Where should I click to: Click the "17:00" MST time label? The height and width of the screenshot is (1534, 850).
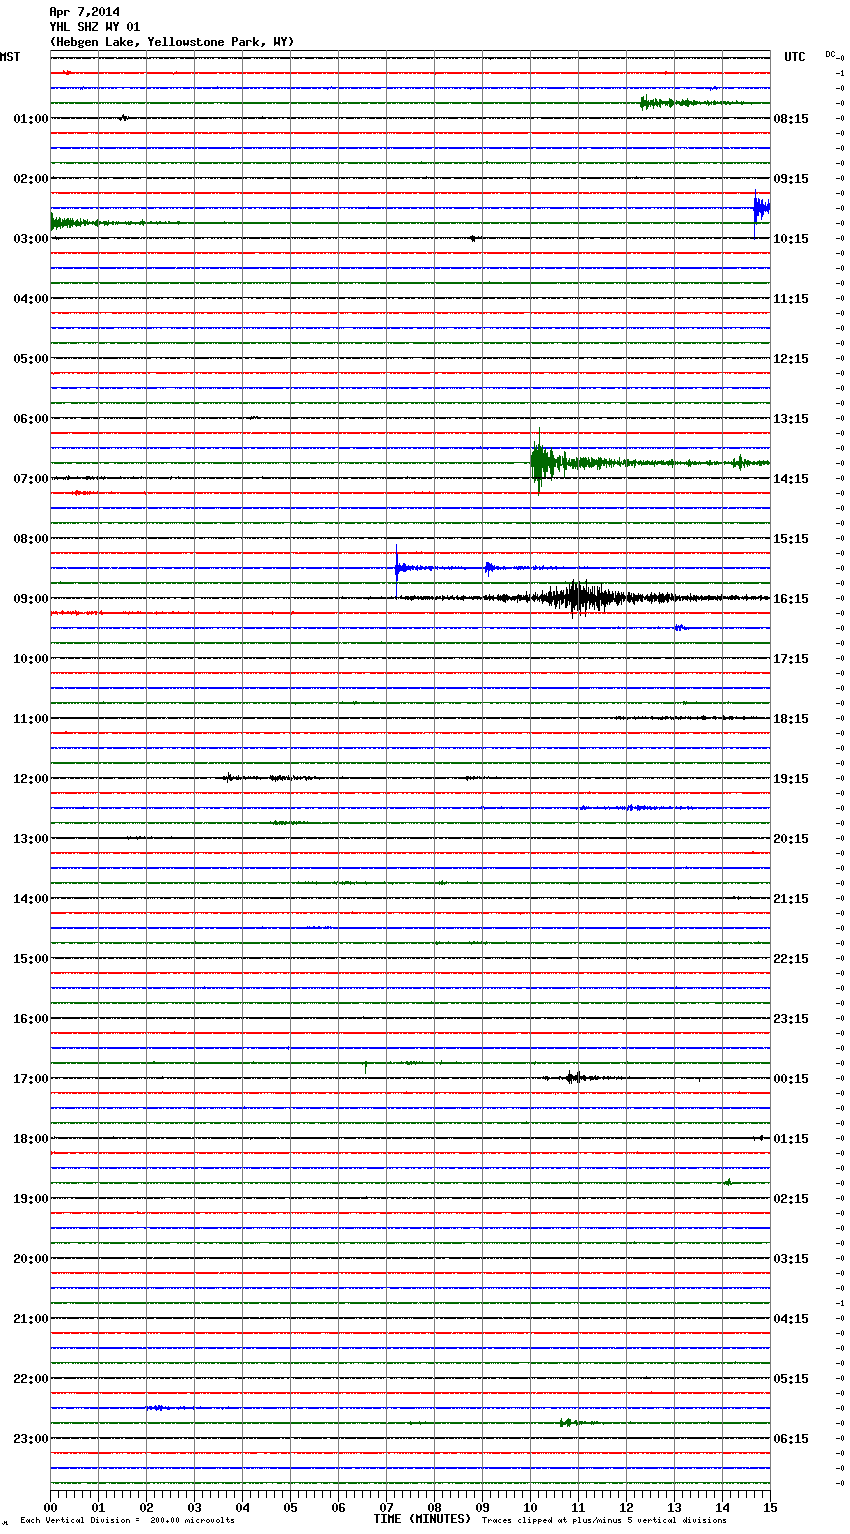pos(31,1079)
